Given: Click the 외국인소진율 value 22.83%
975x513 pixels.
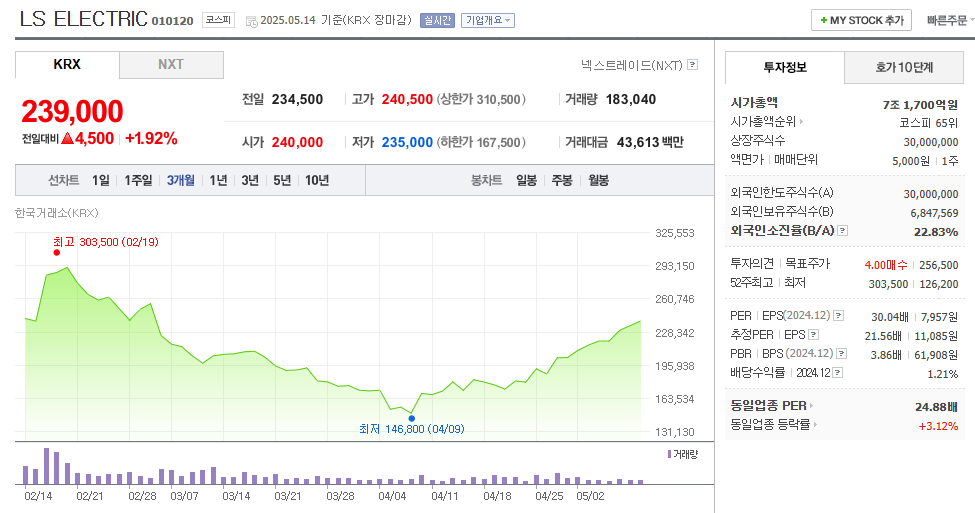Looking at the screenshot, I should coord(936,232).
